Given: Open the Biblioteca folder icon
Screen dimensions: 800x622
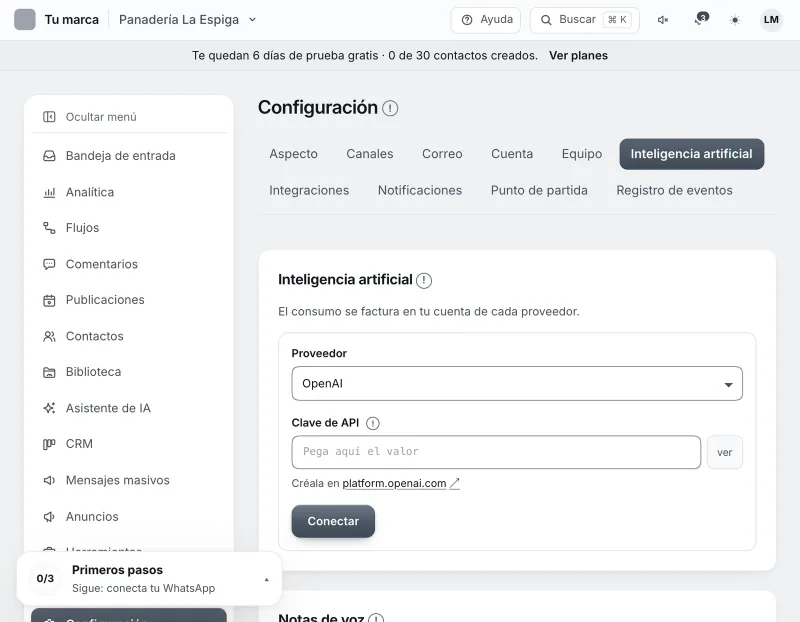Looking at the screenshot, I should coord(49,372).
